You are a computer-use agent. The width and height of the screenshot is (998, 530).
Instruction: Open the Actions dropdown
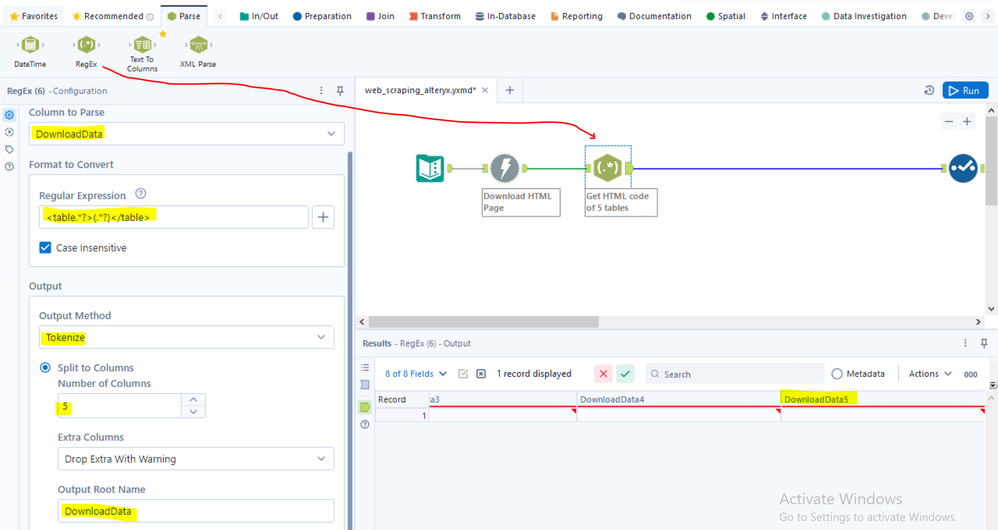pos(930,373)
